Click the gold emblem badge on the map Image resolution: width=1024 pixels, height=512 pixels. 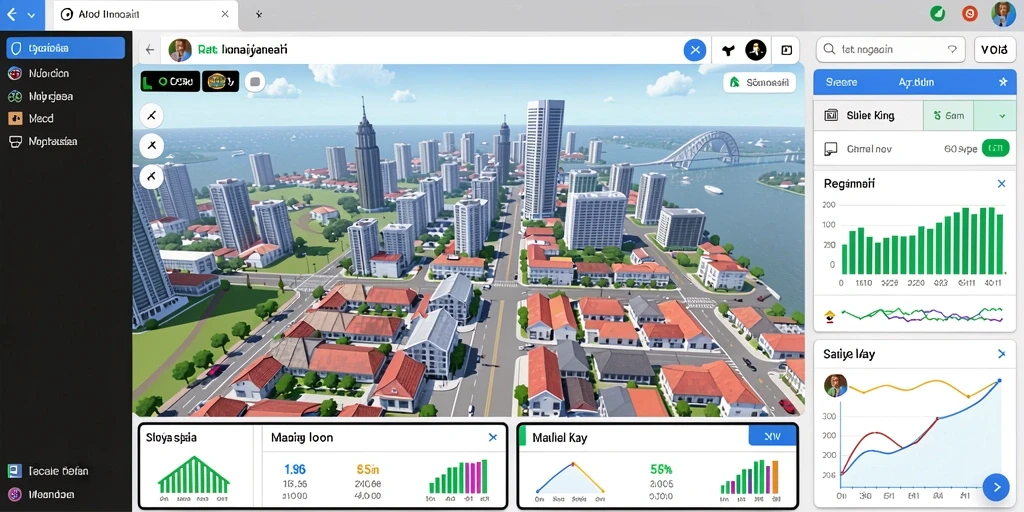coord(221,82)
